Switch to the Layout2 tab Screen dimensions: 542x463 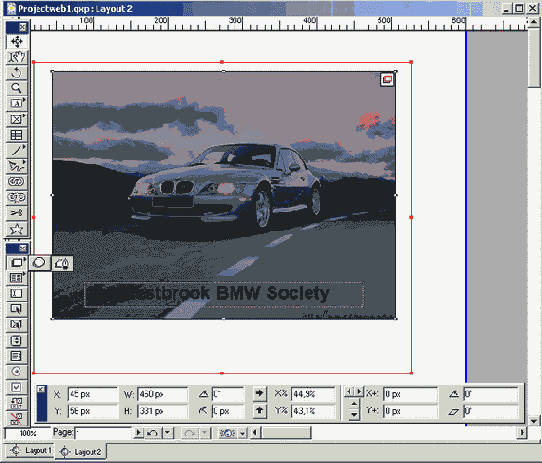[81, 452]
